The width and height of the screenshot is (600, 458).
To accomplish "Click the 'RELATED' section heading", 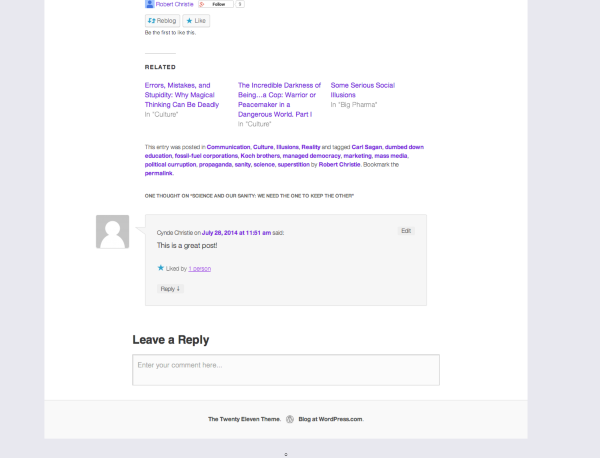I will point(160,67).
